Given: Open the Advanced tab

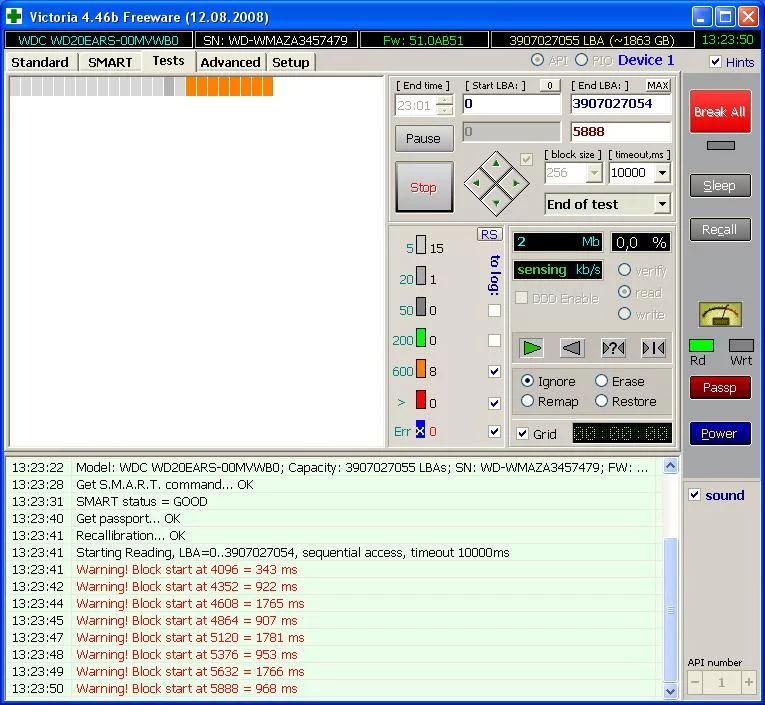Looking at the screenshot, I should click(230, 62).
